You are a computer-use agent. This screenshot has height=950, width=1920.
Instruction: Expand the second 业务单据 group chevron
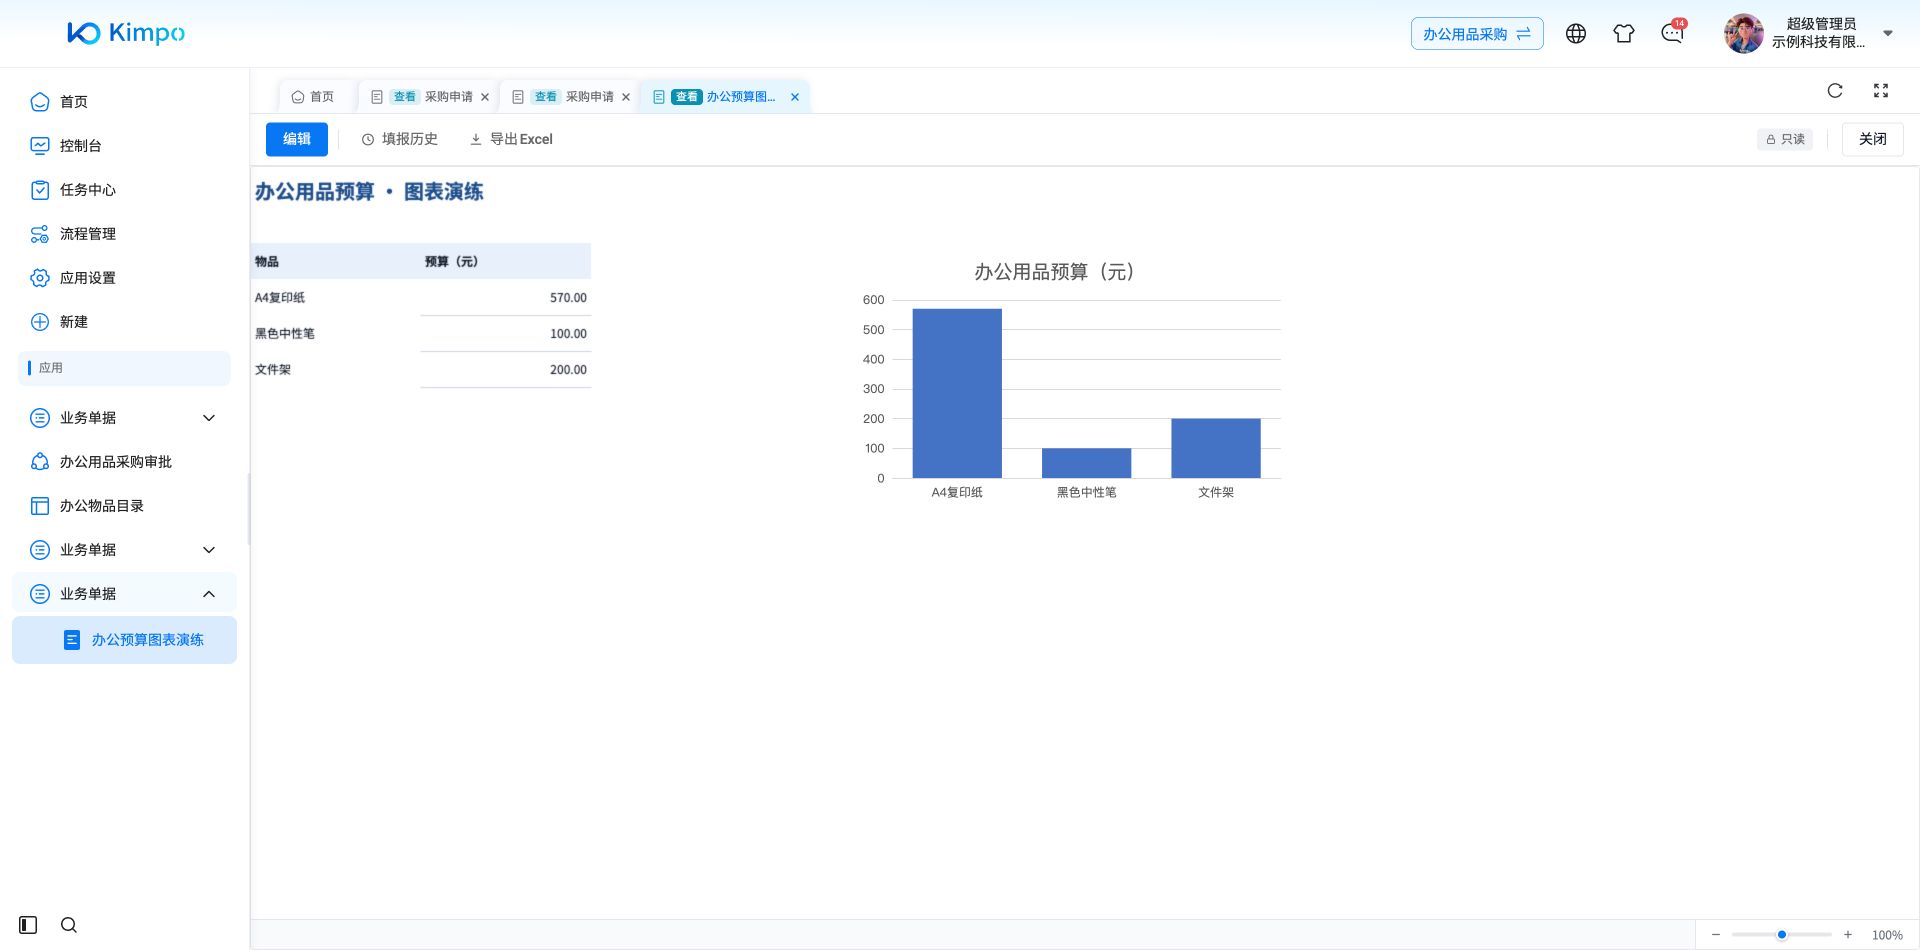click(x=209, y=550)
